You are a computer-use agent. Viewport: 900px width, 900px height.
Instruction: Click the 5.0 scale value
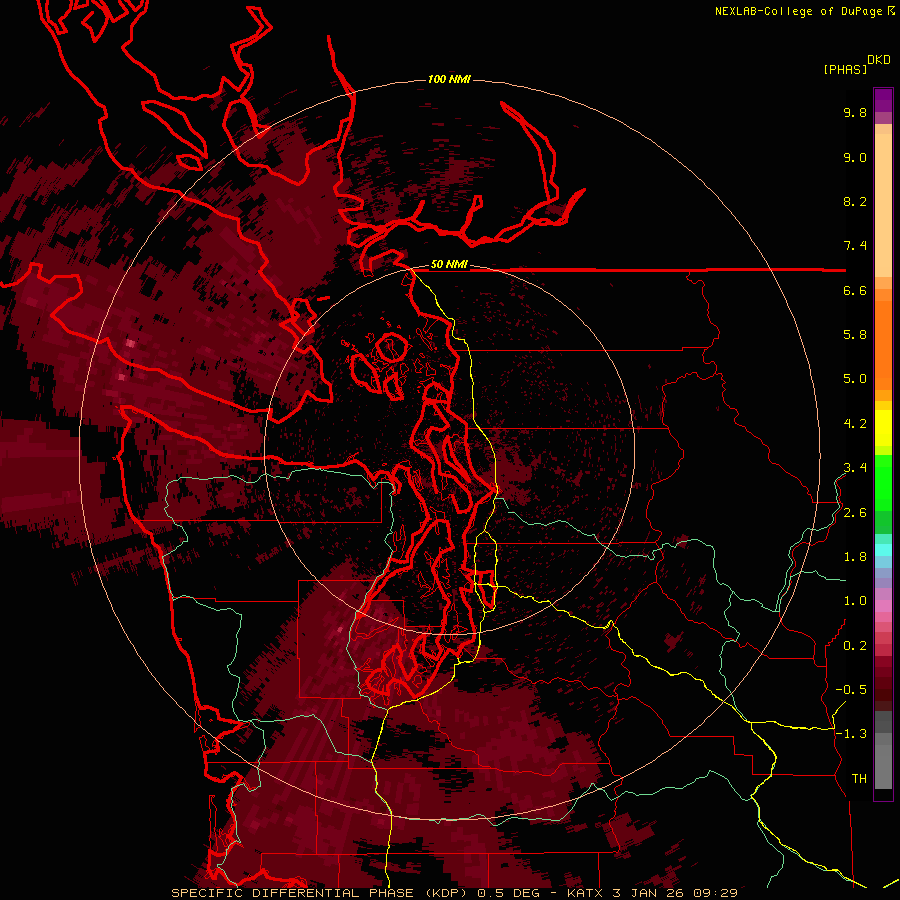(x=855, y=379)
